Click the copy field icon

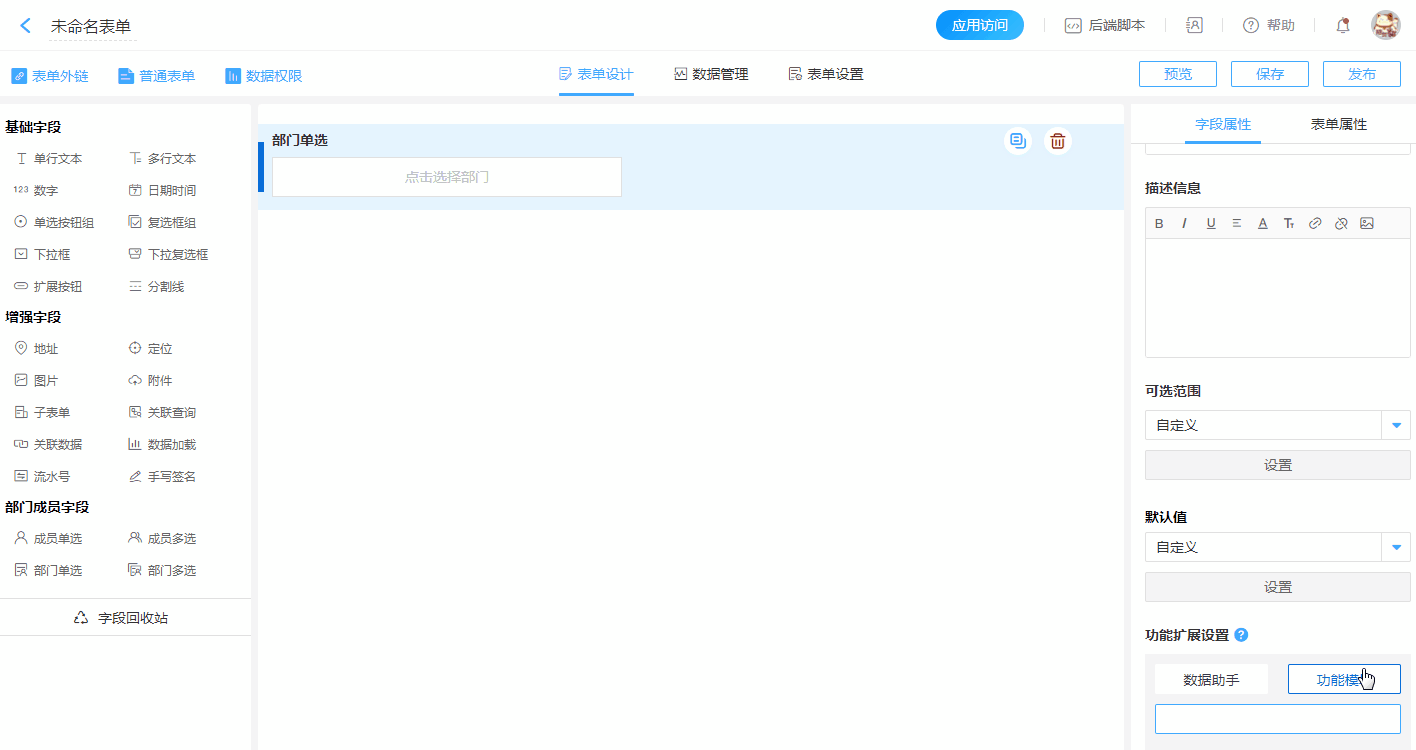(x=1017, y=141)
